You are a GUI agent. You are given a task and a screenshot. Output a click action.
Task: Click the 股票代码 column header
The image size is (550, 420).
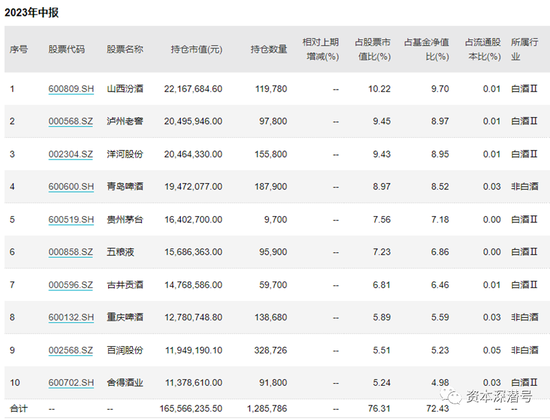[66, 49]
